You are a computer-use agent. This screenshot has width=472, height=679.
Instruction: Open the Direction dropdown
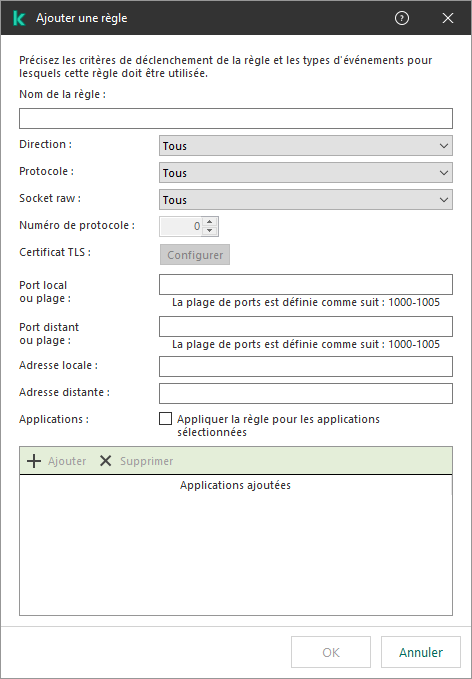306,146
